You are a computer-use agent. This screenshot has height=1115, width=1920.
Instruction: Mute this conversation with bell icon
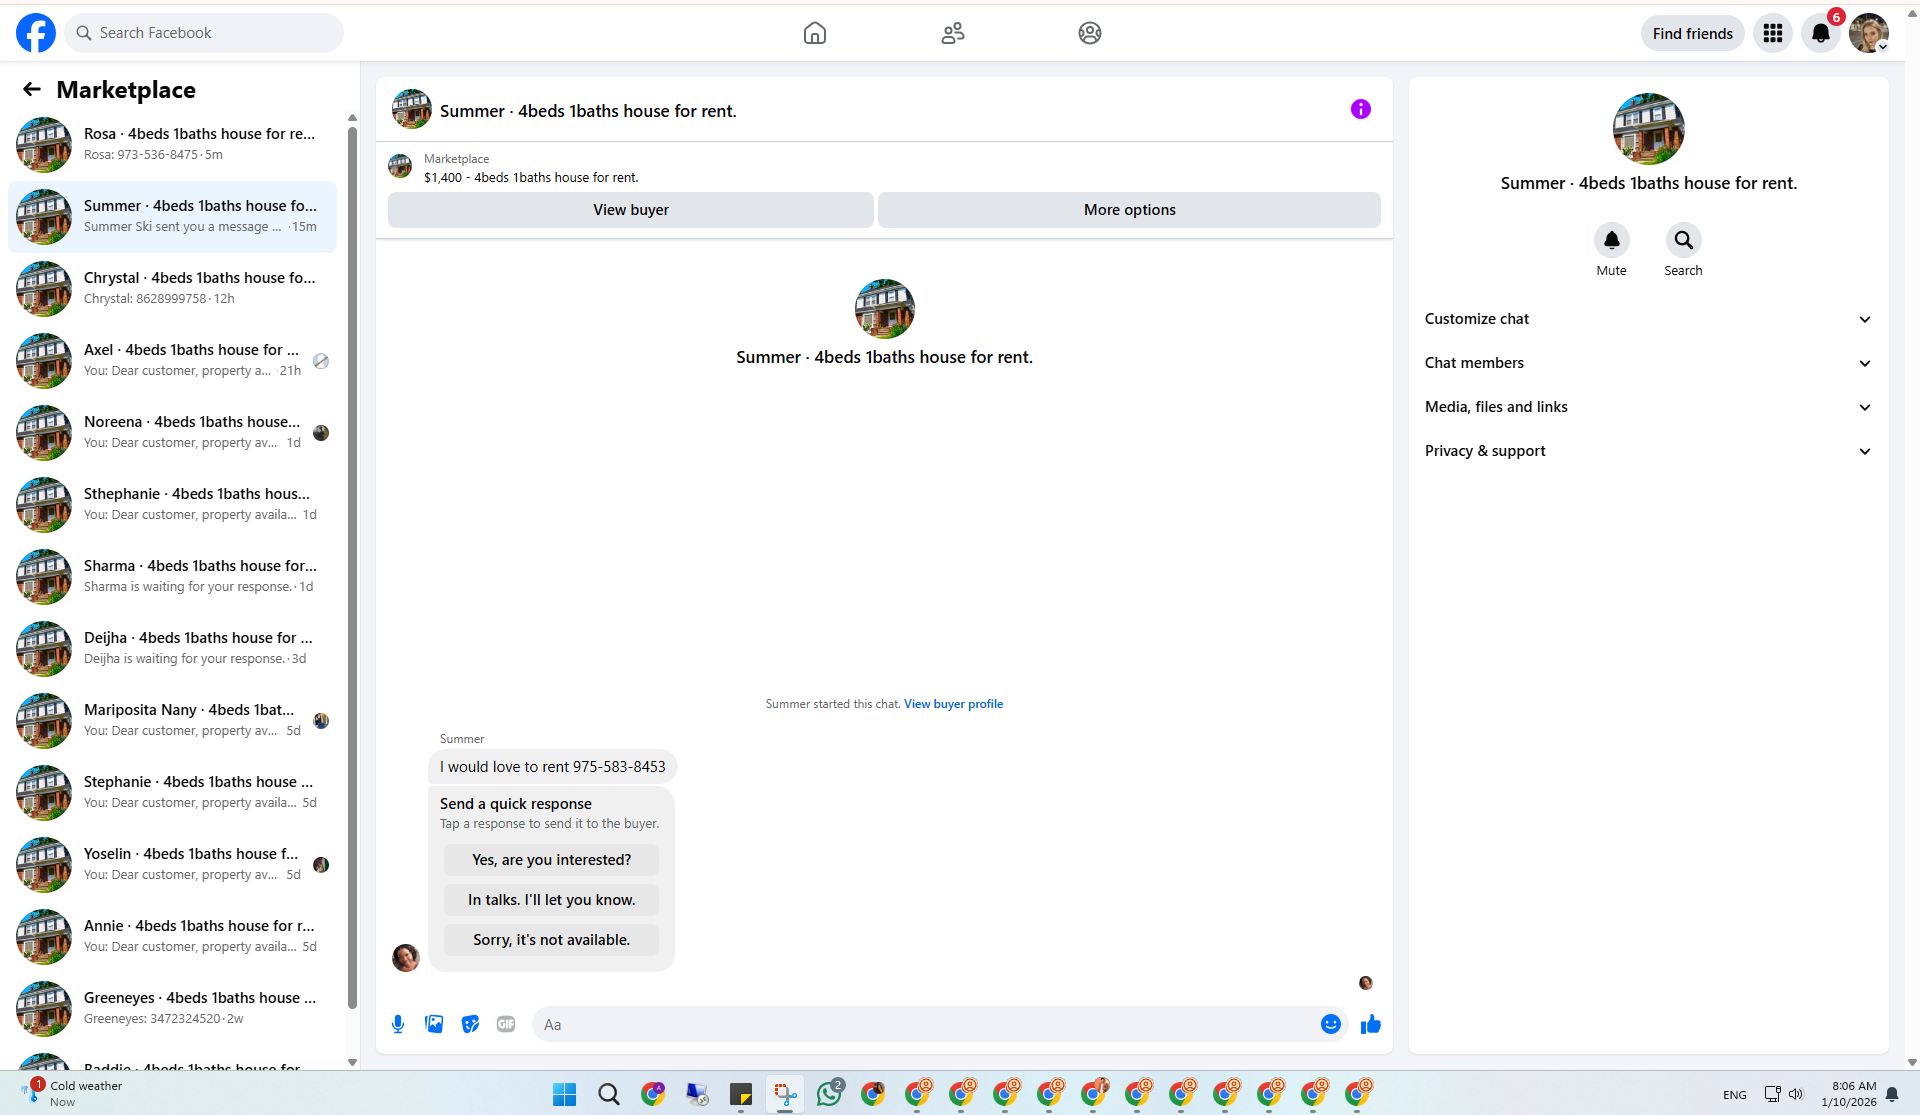click(1611, 241)
